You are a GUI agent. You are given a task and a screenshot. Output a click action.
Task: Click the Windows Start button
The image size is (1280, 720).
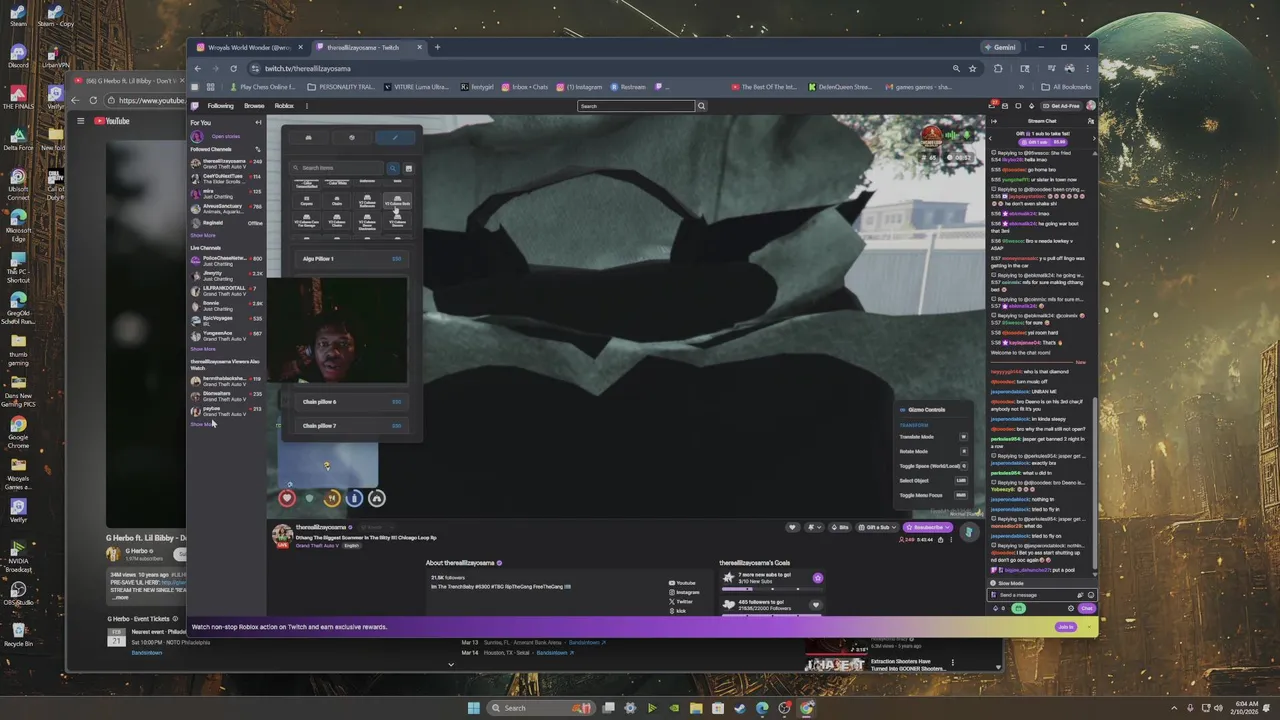pyautogui.click(x=473, y=708)
